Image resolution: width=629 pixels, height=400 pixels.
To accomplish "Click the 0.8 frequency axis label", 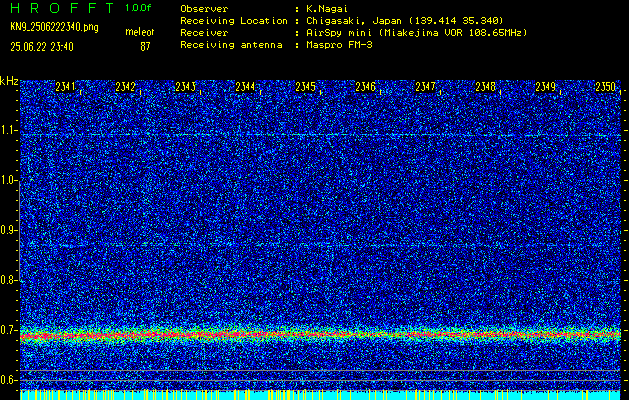I will click(x=8, y=280).
